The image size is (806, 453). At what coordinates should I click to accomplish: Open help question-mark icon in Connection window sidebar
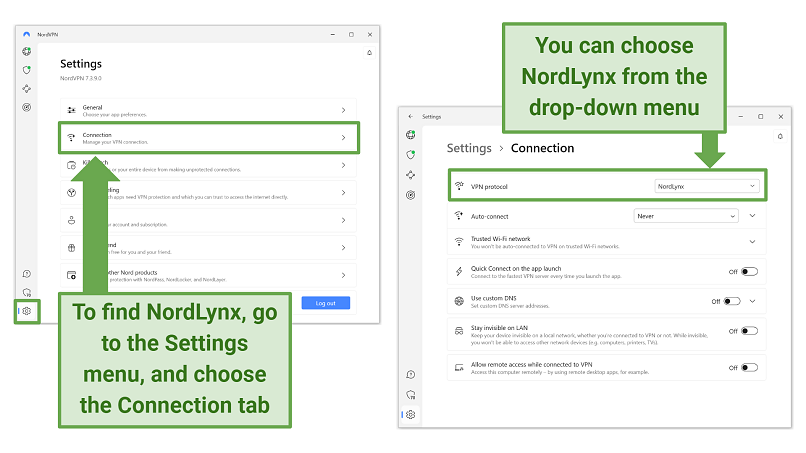(410, 375)
